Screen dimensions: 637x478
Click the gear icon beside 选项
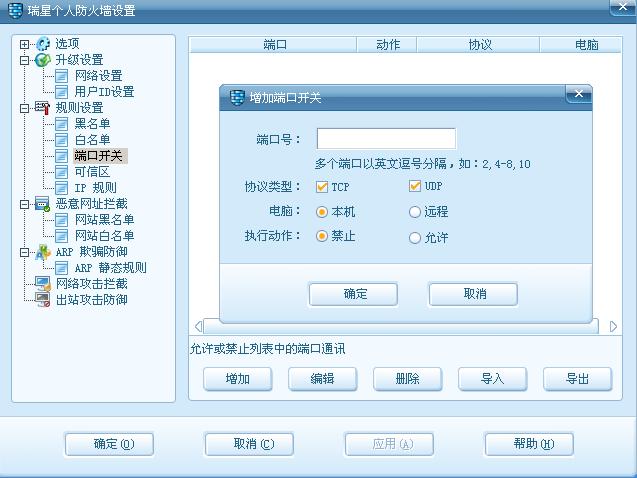coord(43,44)
